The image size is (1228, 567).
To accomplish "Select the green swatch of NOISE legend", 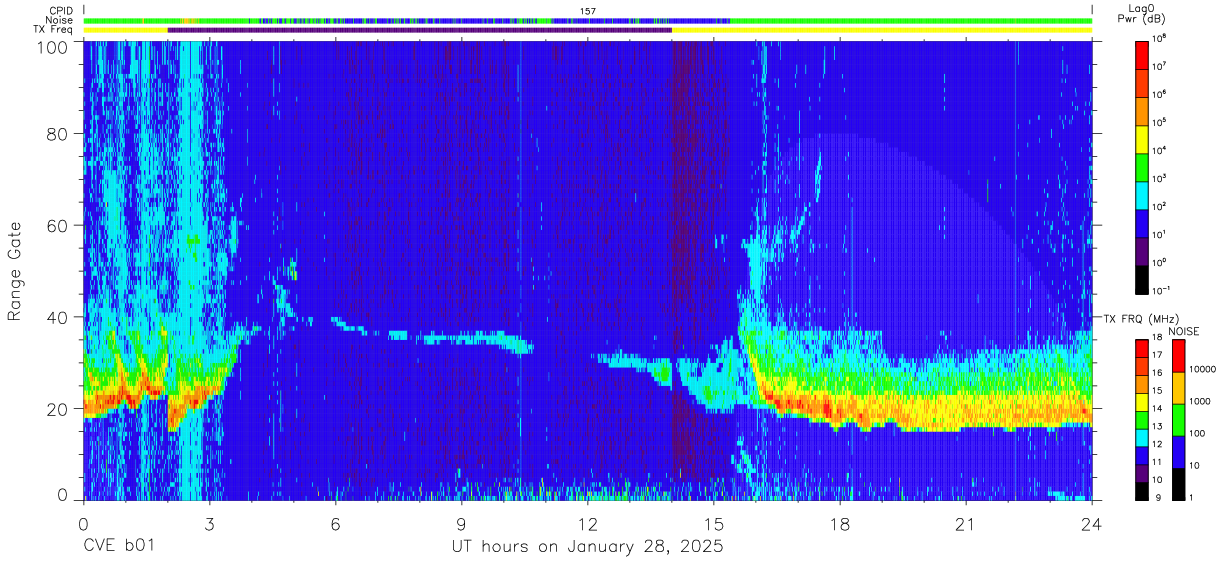I will click(1180, 419).
